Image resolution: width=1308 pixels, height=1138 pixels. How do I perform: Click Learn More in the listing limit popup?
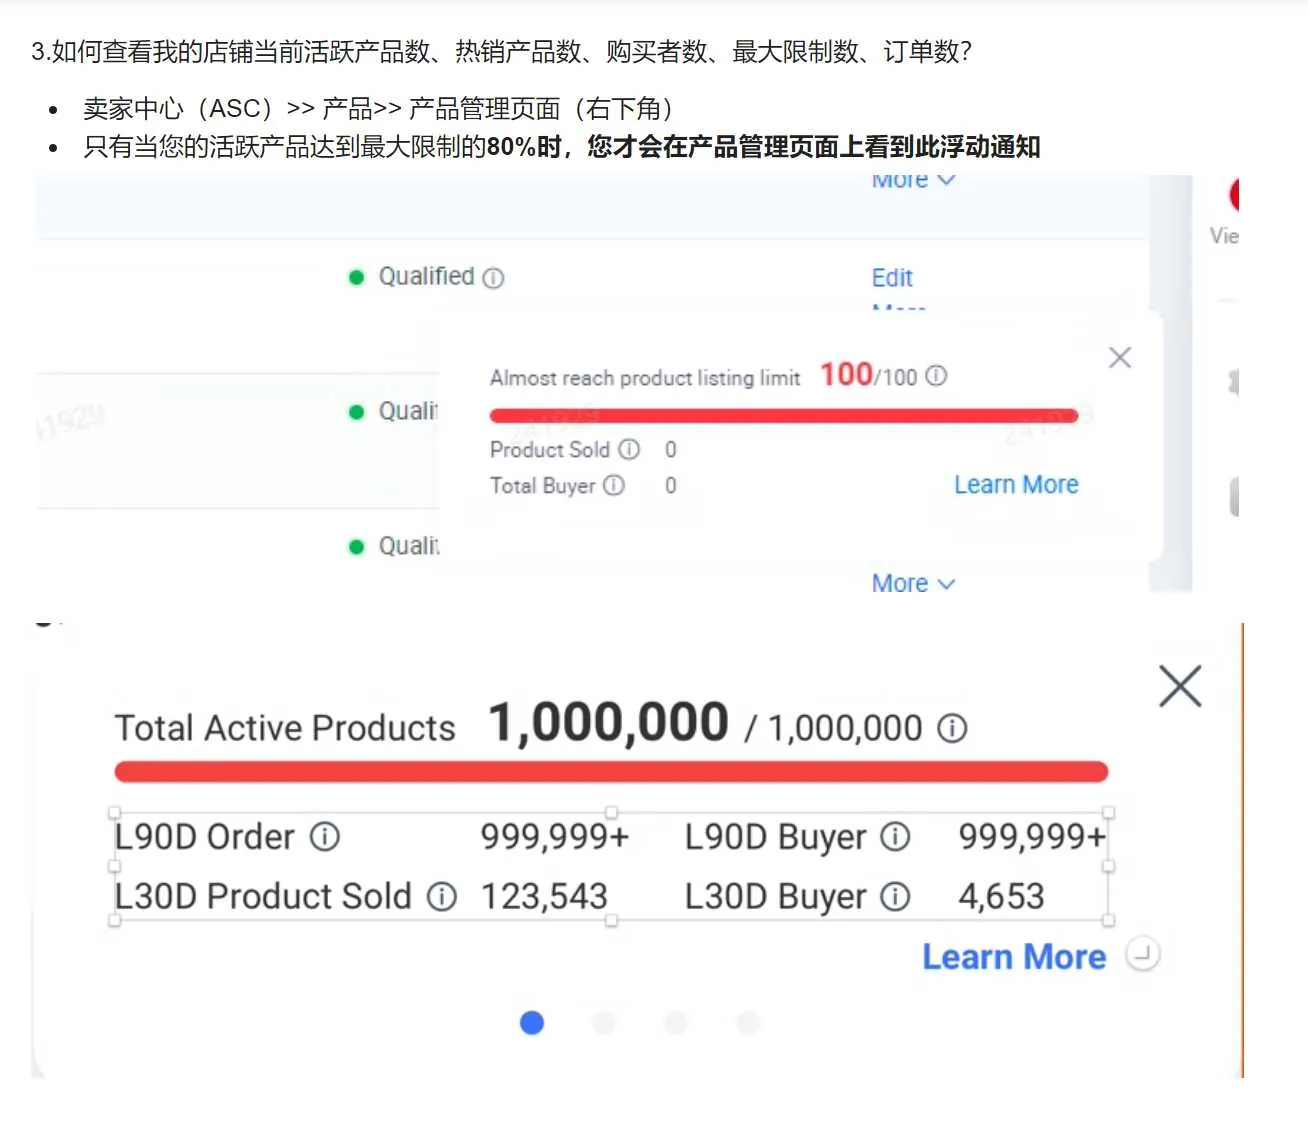[1016, 484]
